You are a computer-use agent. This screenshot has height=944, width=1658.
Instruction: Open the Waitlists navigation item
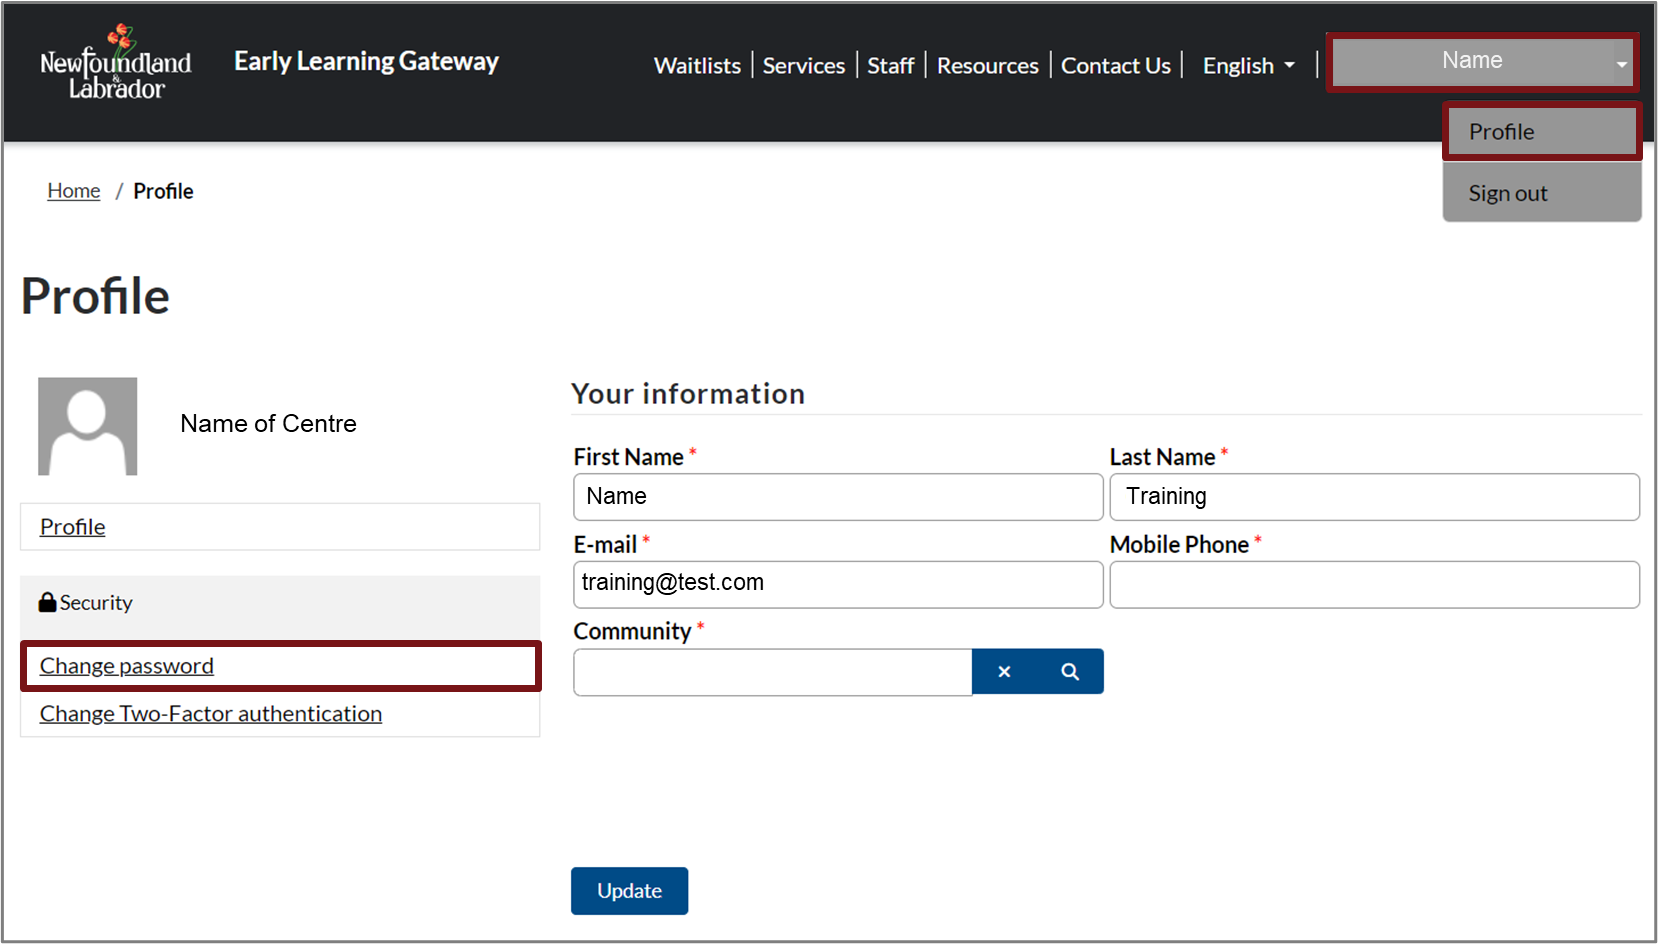[x=697, y=66]
